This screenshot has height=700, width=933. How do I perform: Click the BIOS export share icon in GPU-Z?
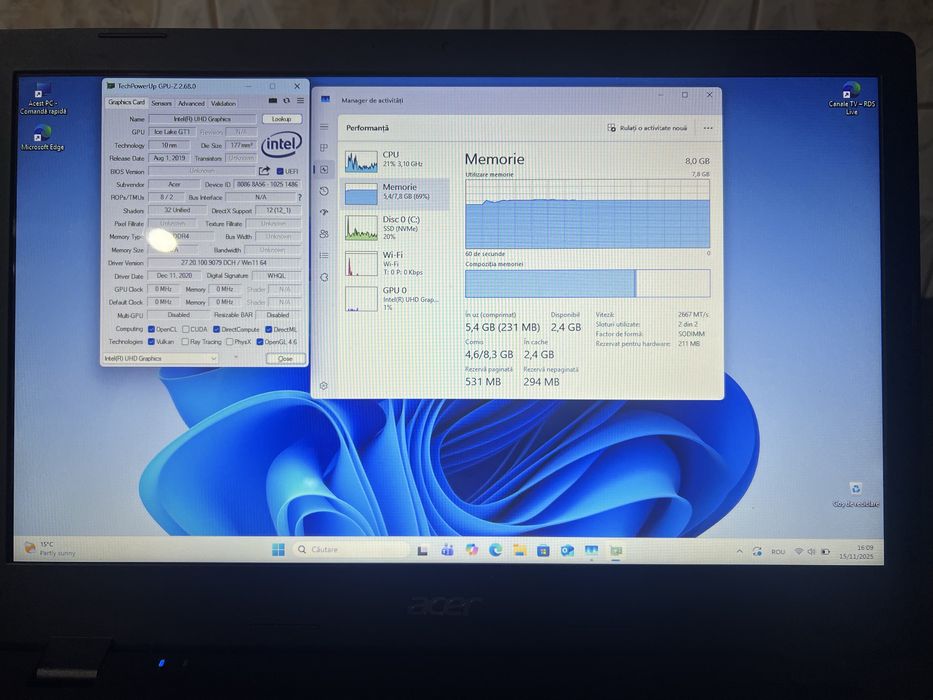(x=265, y=171)
